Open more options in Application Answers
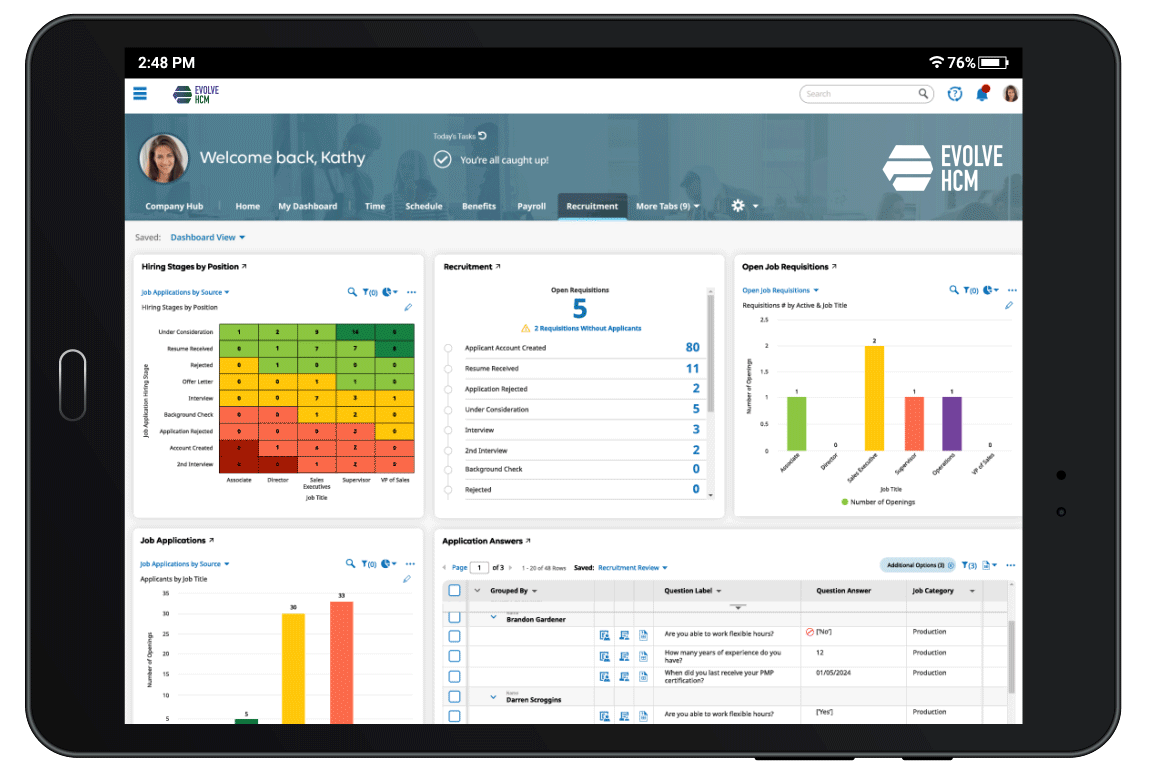This screenshot has height=770, width=1150. [1011, 565]
